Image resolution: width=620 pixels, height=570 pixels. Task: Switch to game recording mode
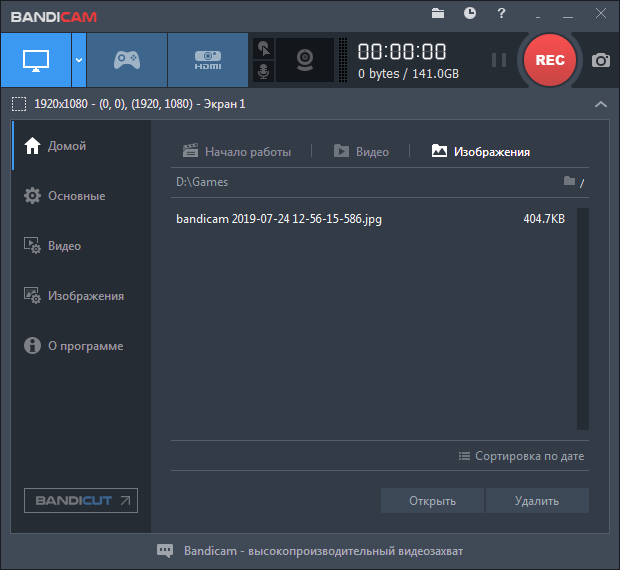pyautogui.click(x=126, y=60)
